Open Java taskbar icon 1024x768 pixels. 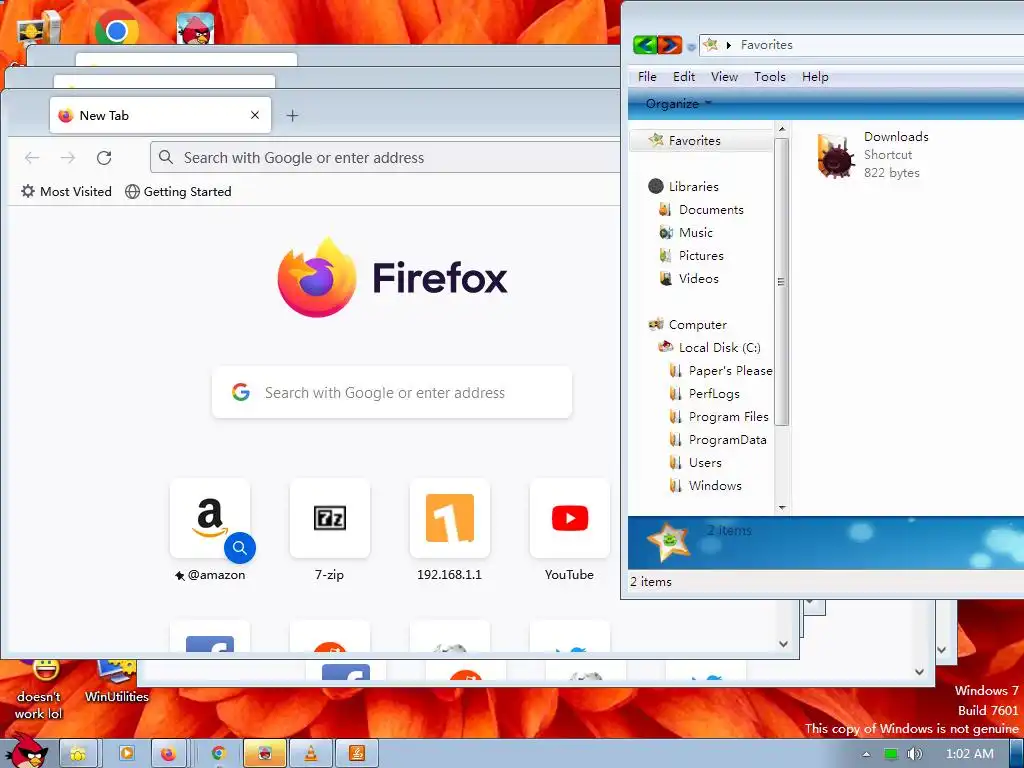click(x=357, y=753)
